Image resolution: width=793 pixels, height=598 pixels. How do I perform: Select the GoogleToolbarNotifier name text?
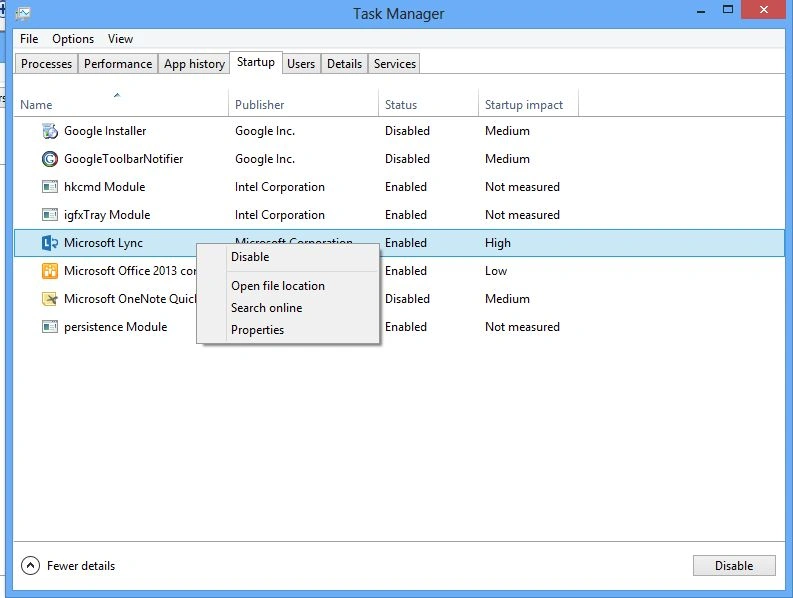(x=123, y=159)
